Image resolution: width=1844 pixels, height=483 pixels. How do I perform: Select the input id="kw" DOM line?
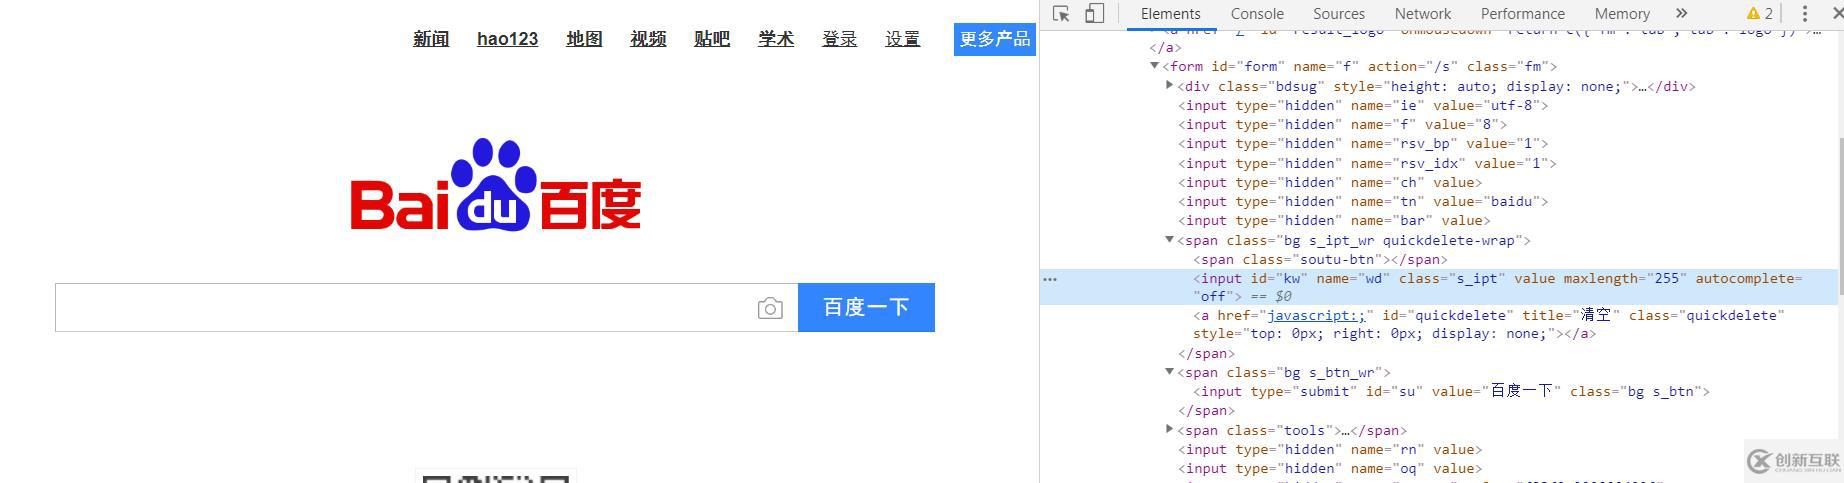1440,287
